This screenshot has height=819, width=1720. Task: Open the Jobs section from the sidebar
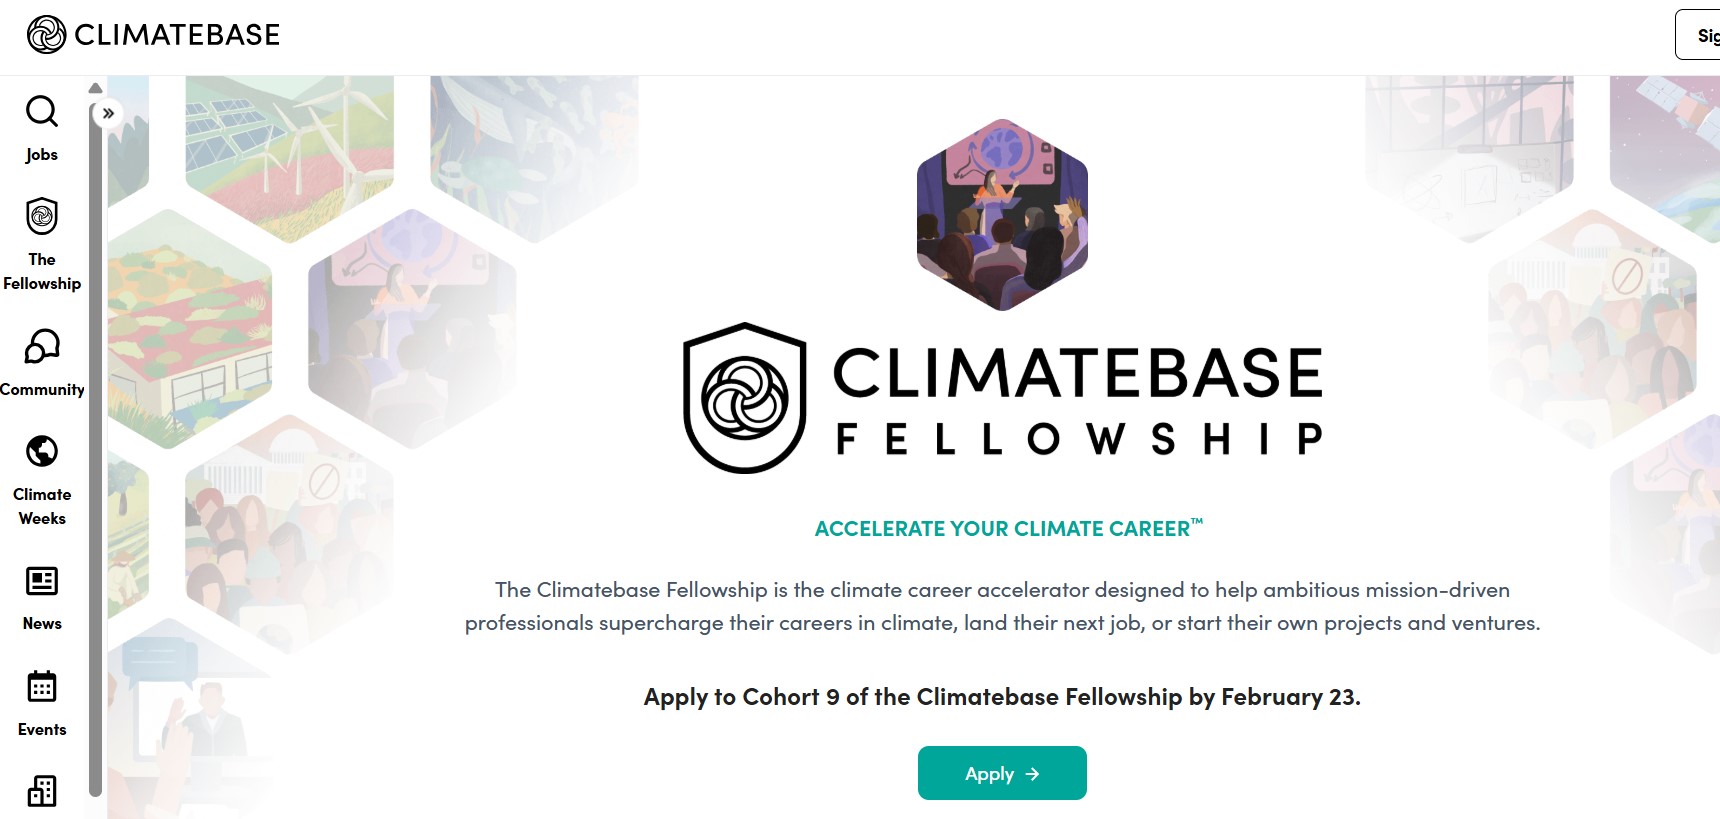(41, 132)
